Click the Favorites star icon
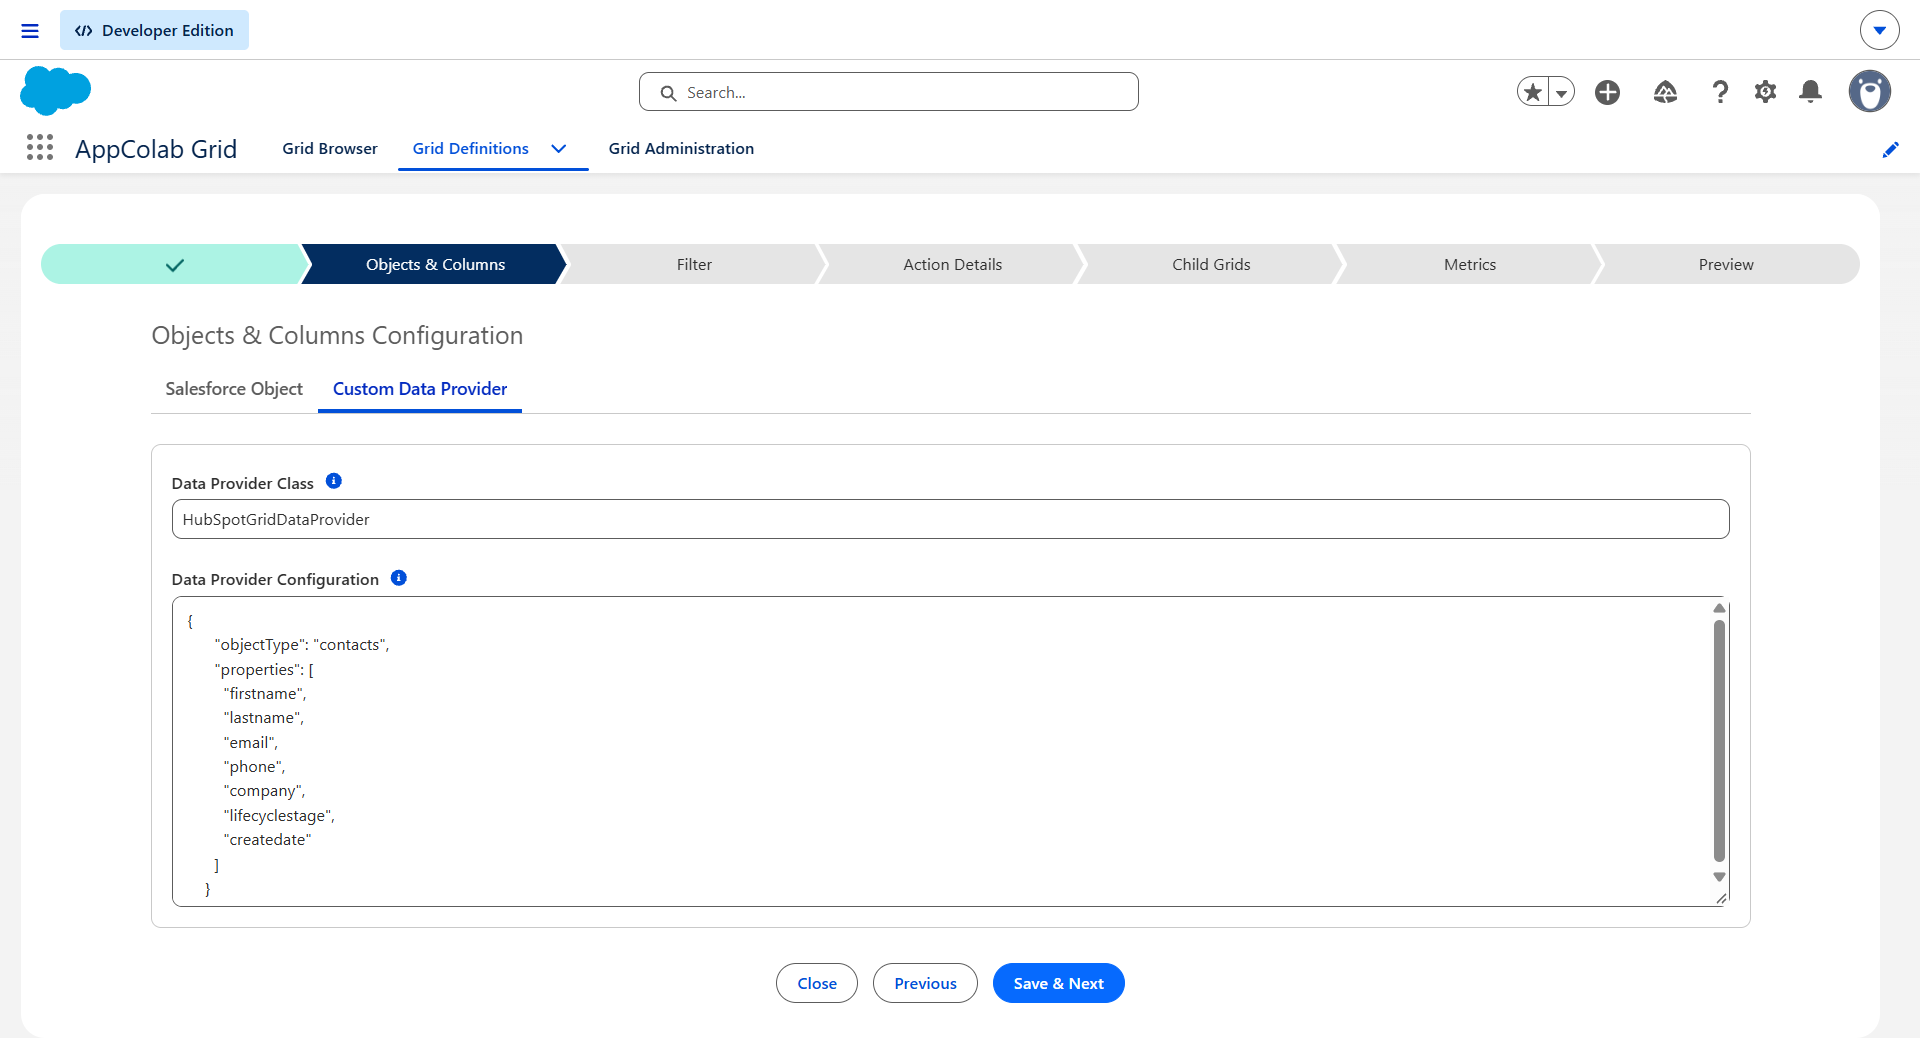This screenshot has height=1038, width=1920. click(1533, 92)
